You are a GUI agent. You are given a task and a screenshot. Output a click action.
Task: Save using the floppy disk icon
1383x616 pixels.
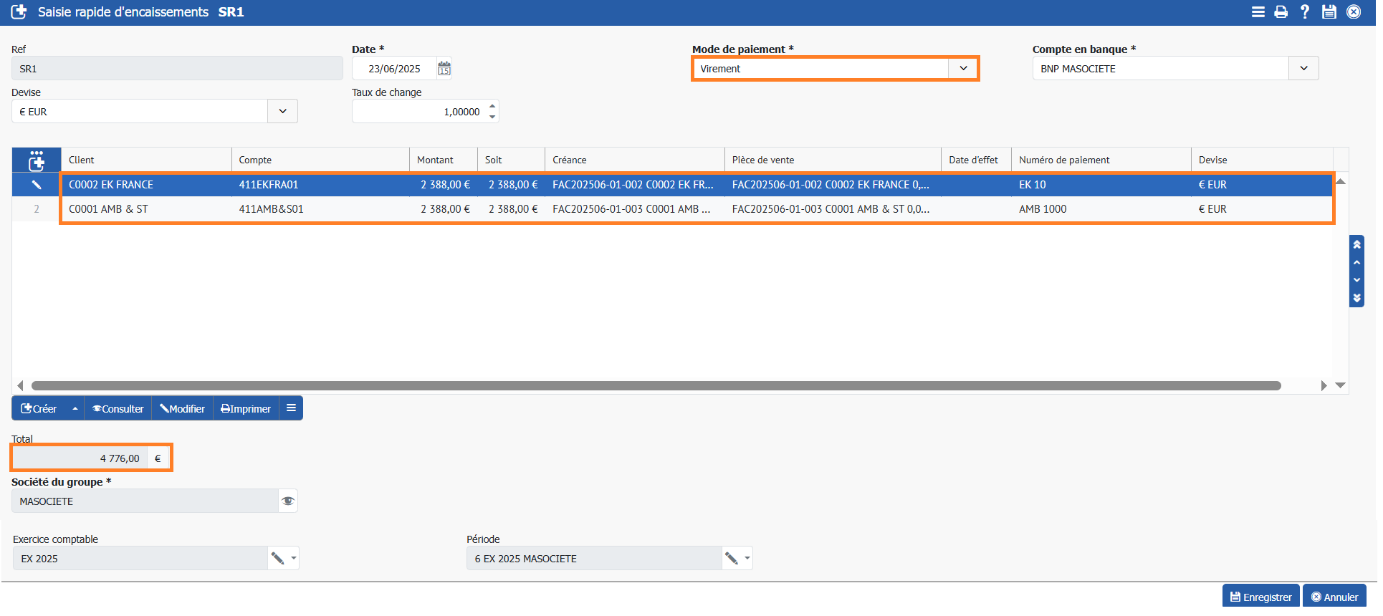(1329, 12)
